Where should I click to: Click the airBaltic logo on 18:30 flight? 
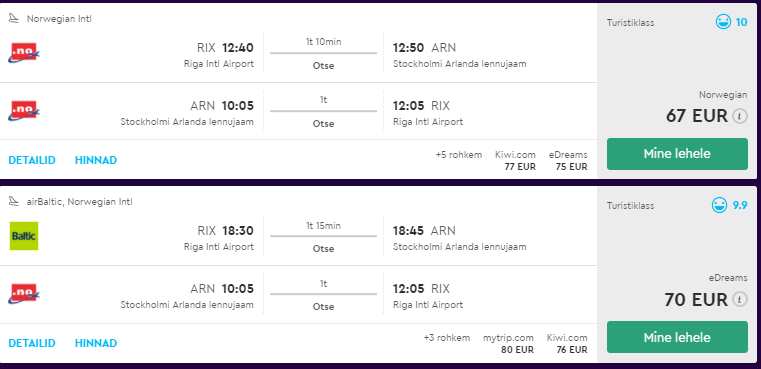coord(24,236)
